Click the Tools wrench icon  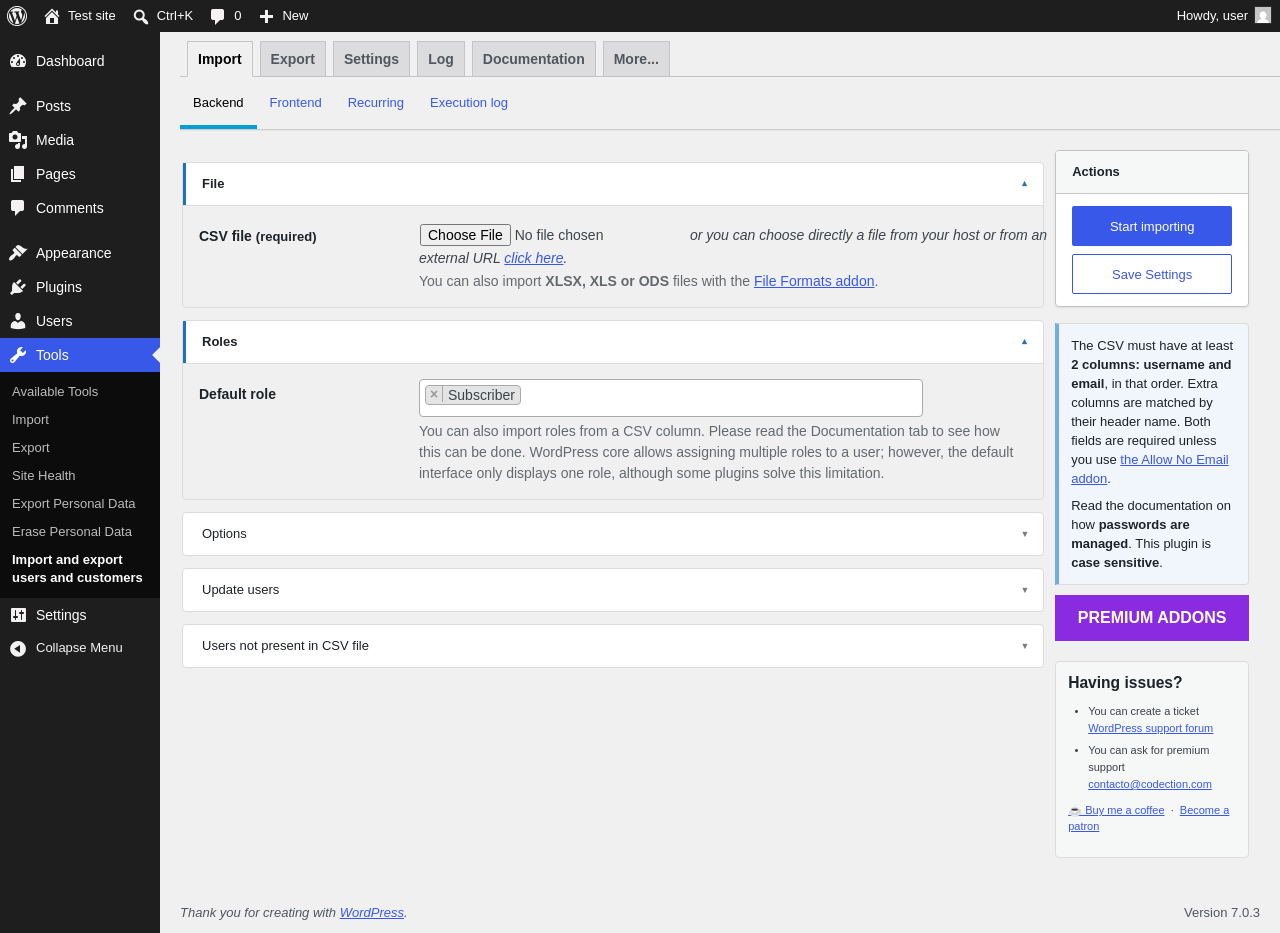[x=18, y=355]
